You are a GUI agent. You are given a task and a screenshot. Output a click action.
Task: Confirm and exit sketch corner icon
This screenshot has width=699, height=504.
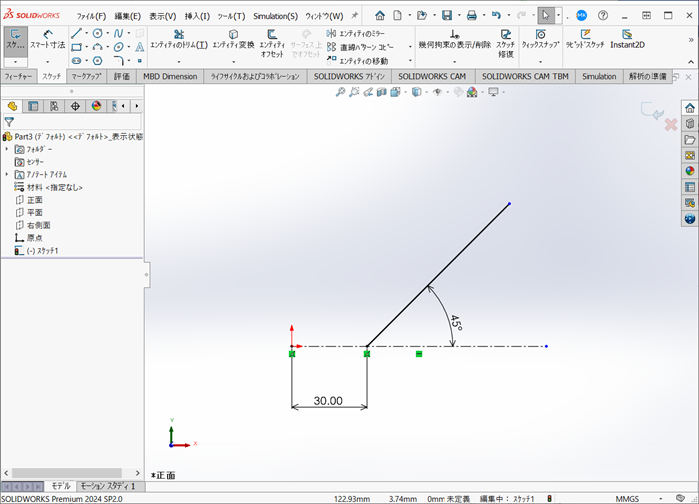point(652,111)
